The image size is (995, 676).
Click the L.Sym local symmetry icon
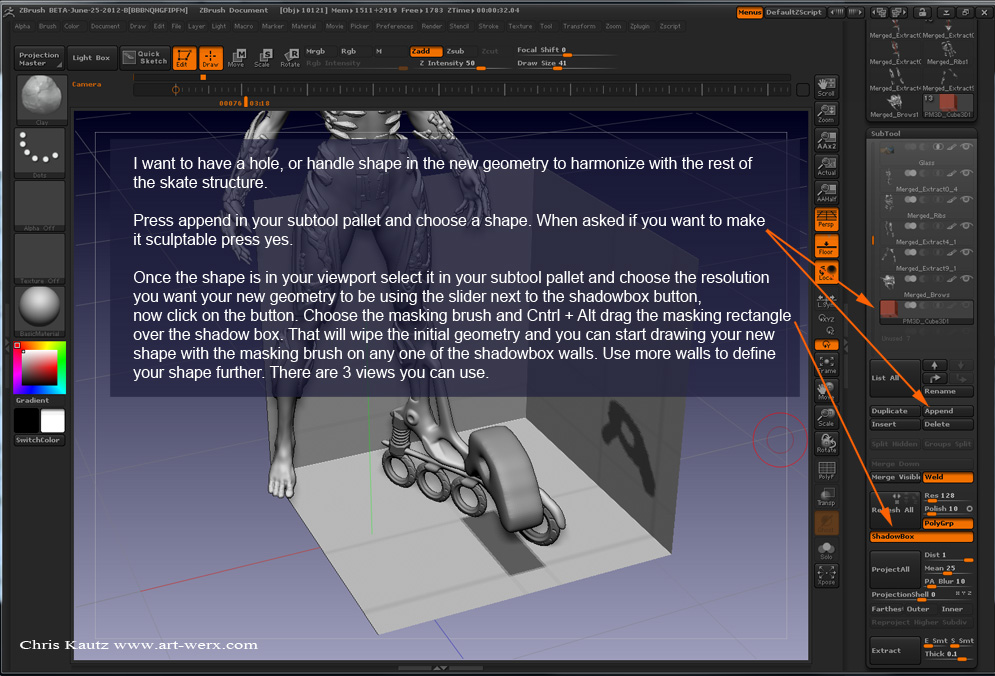tap(826, 301)
